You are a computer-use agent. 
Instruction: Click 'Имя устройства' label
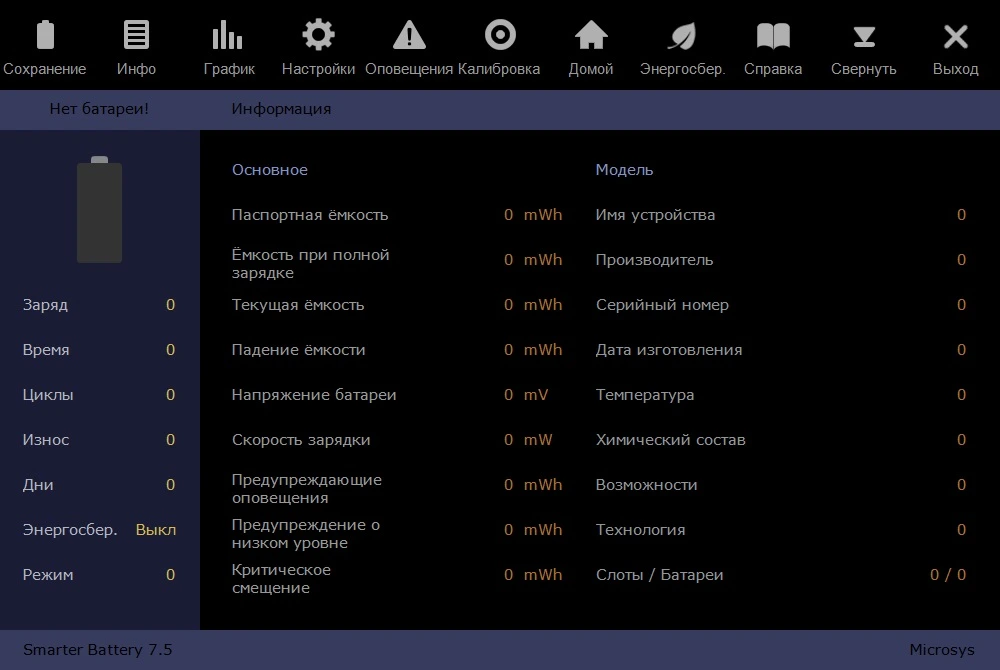pyautogui.click(x=655, y=215)
